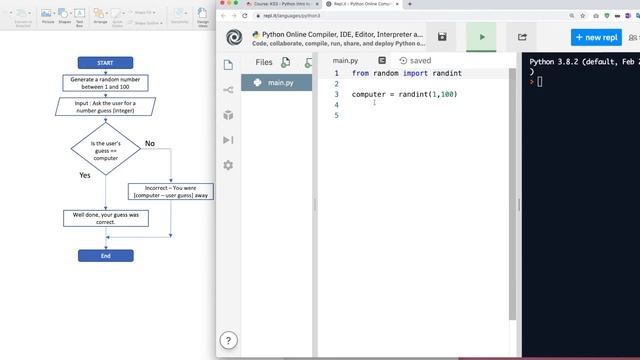Click the No label on the flowchart
Viewport: 640px width, 360px height.
point(150,143)
